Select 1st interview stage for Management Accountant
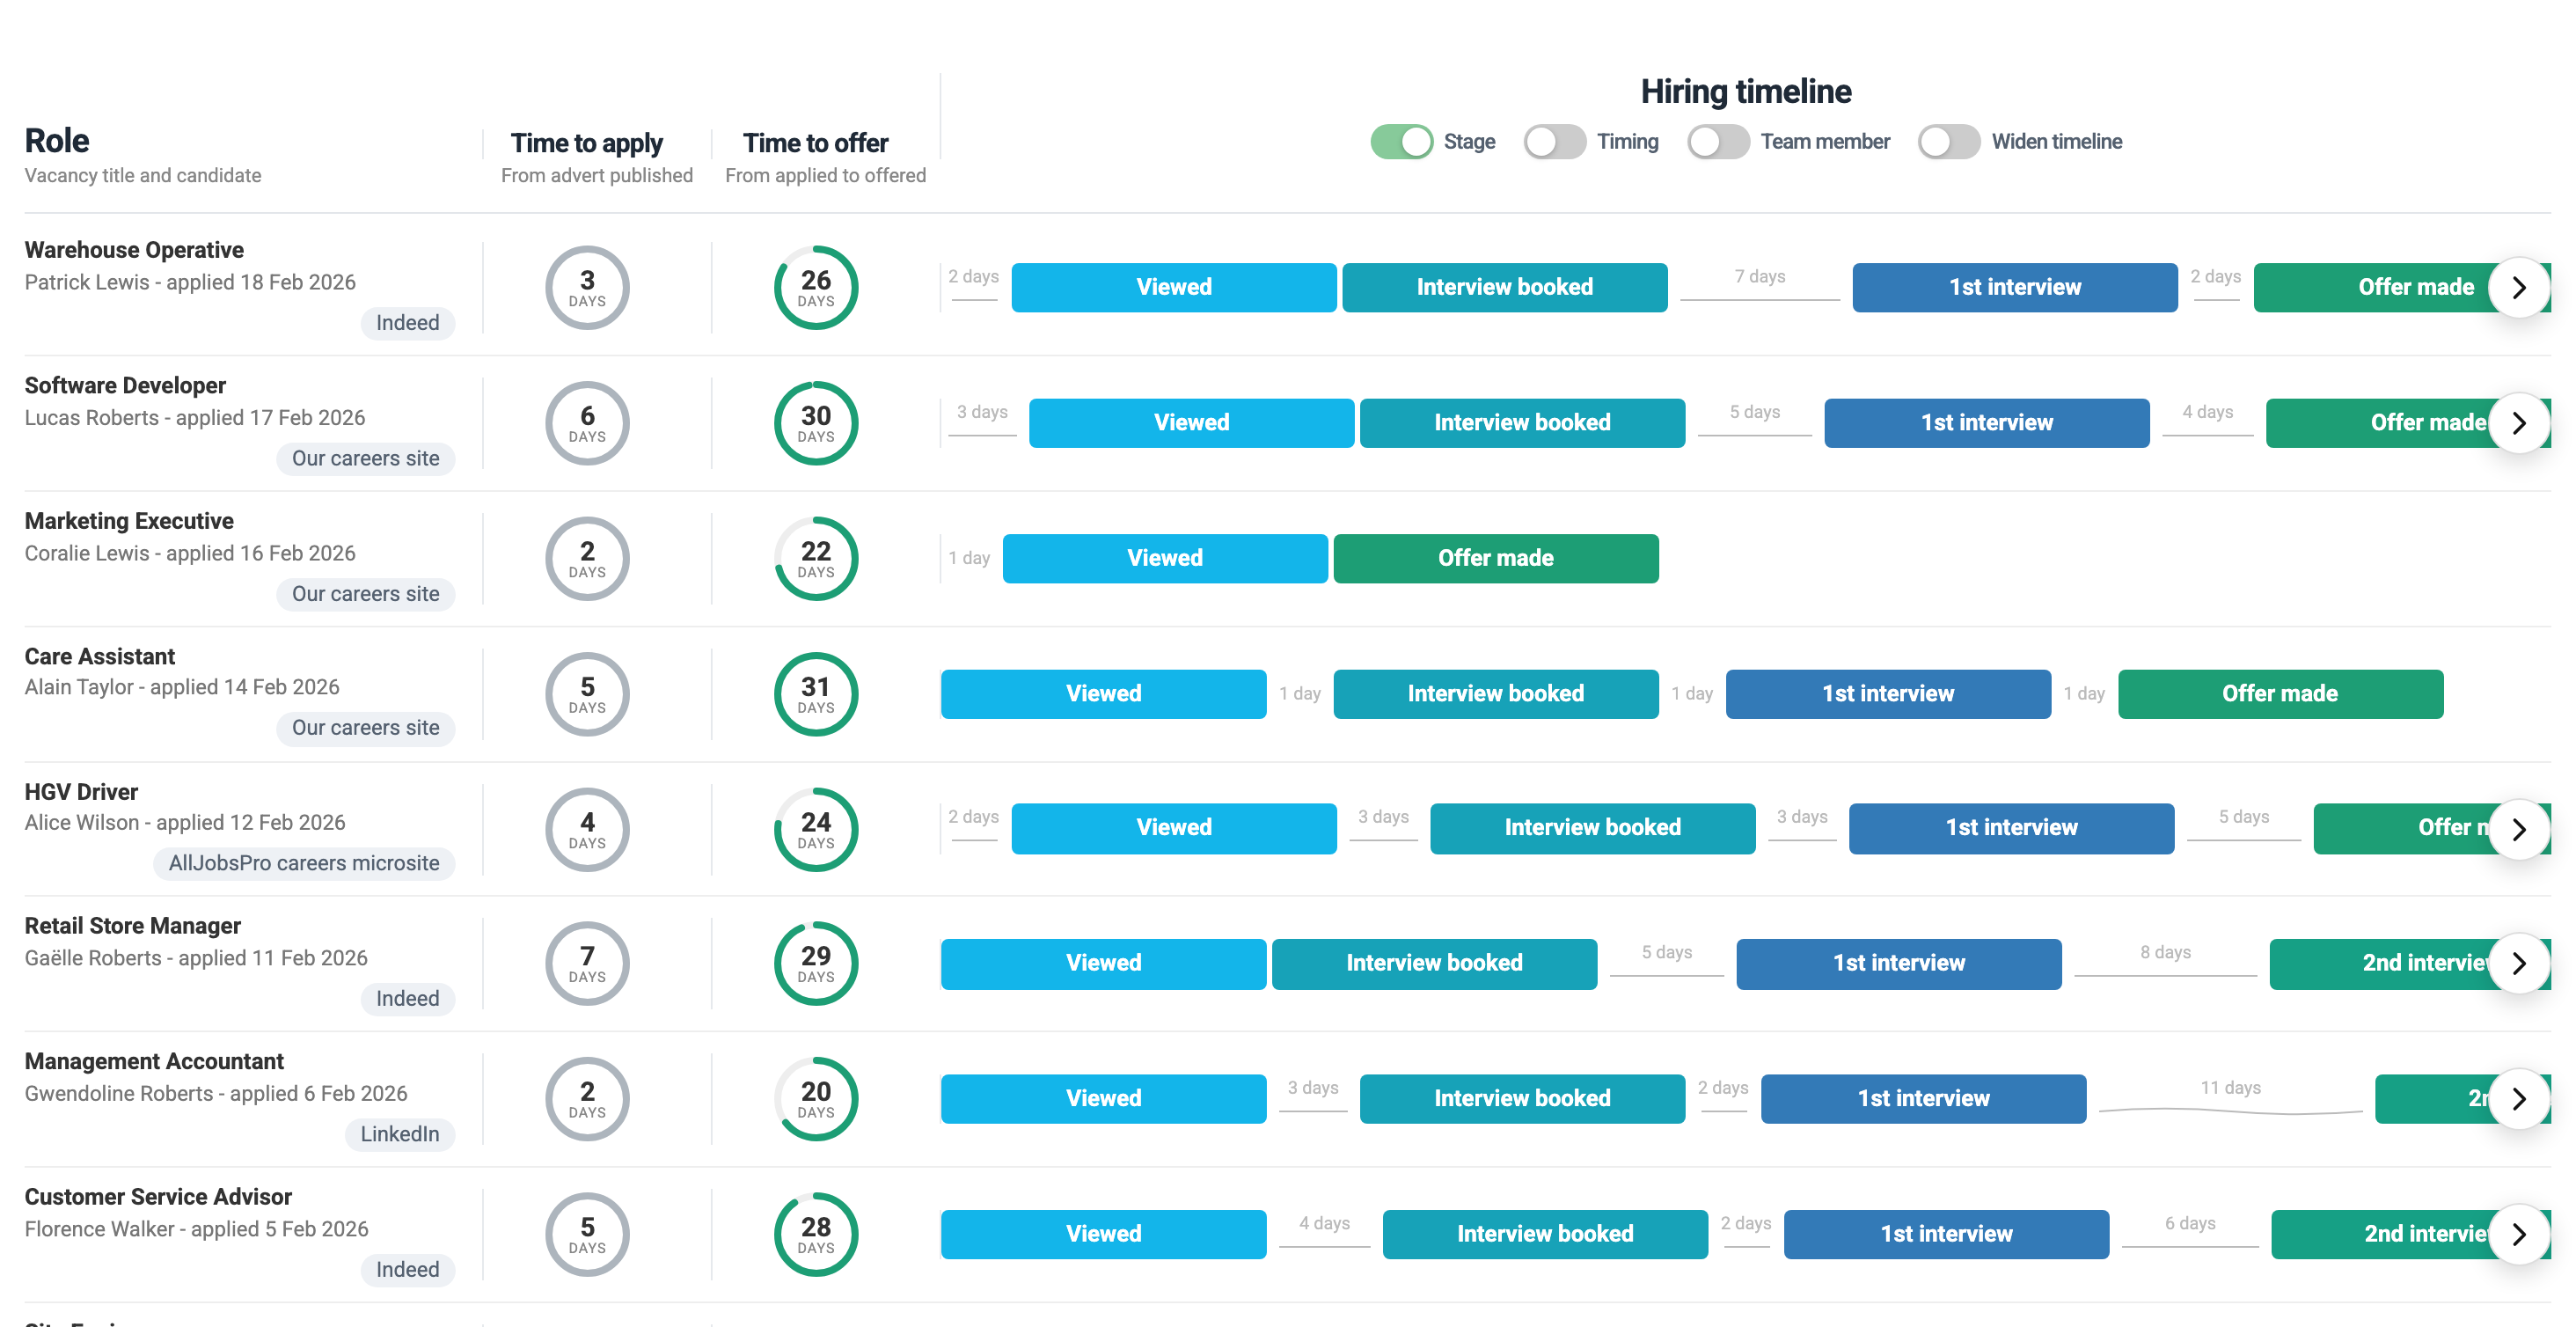This screenshot has height=1327, width=2576. [x=1922, y=1099]
